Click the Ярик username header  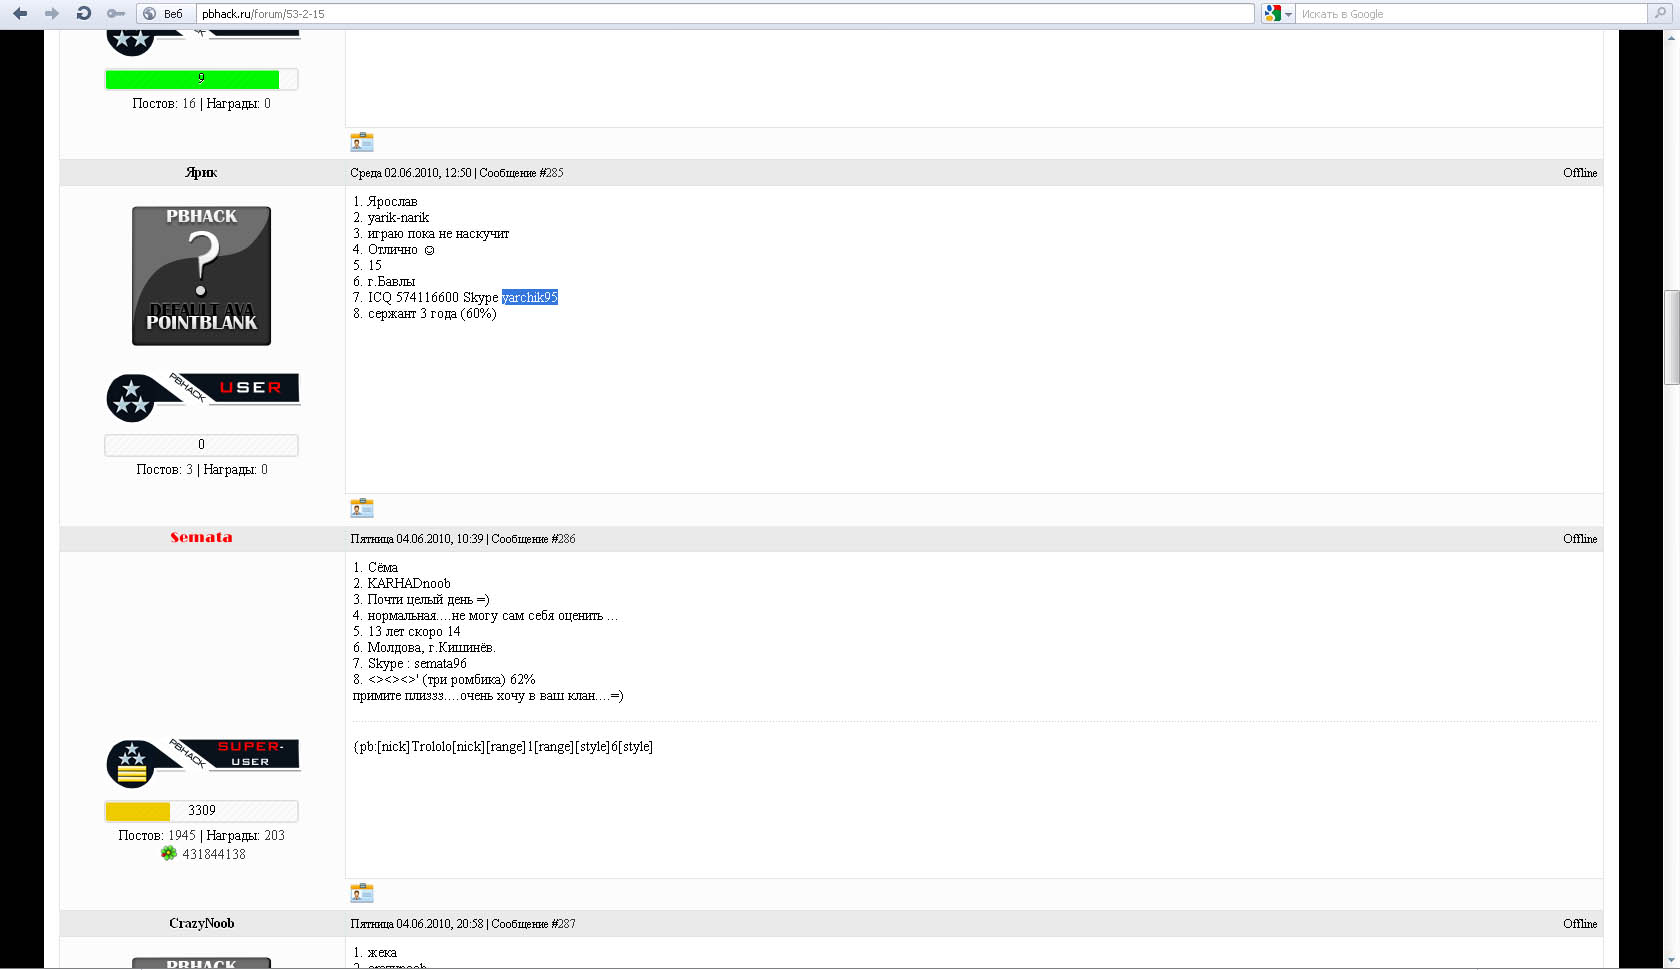click(x=201, y=172)
